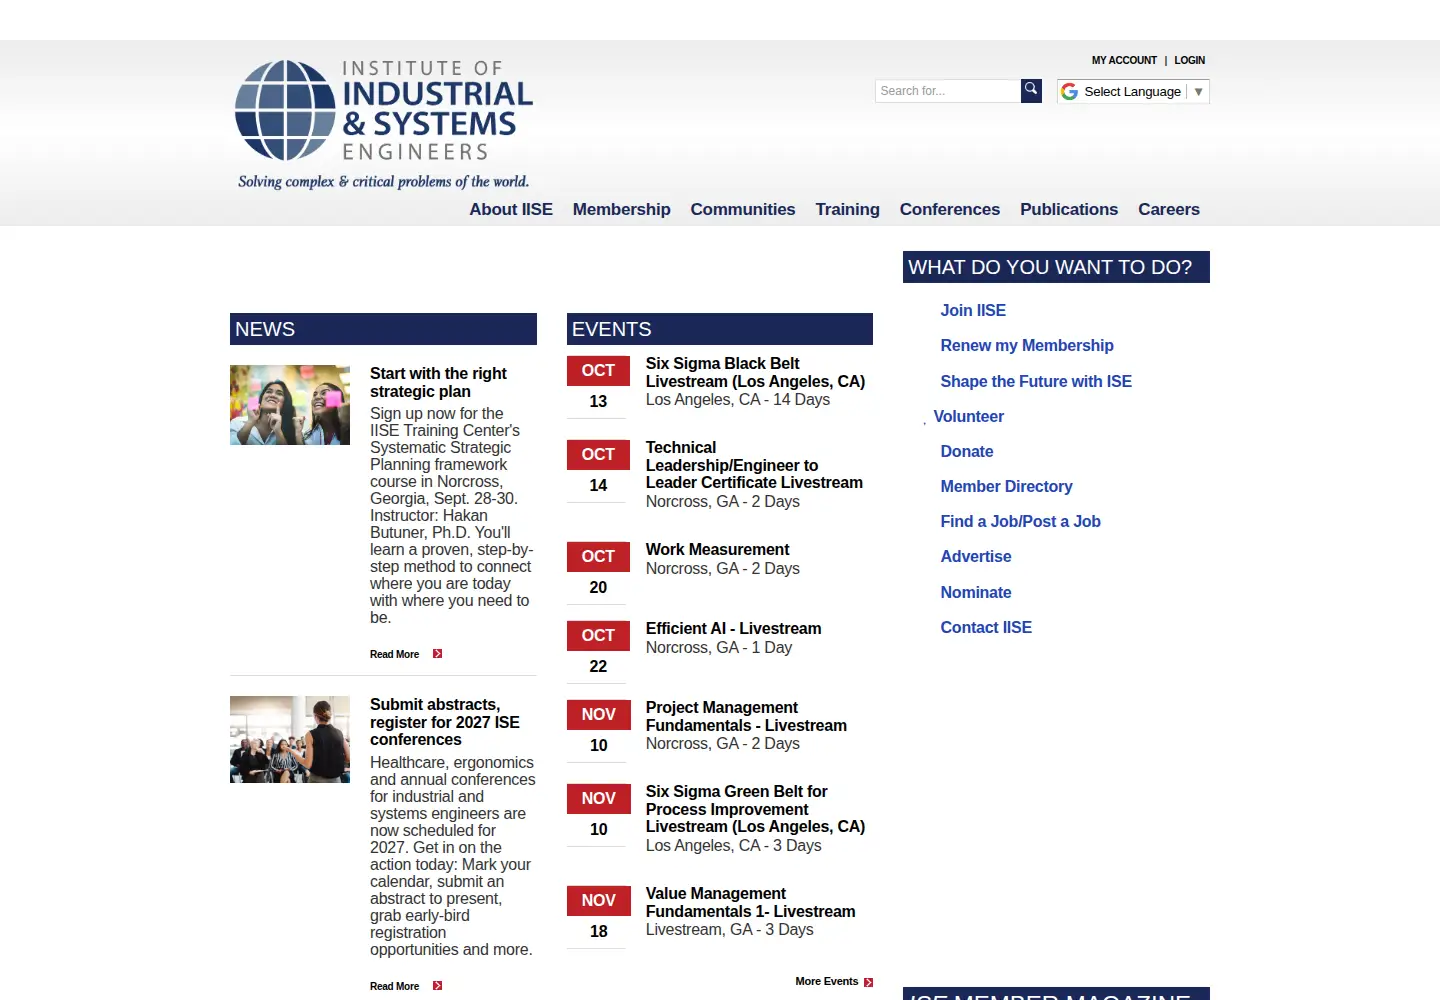
Task: Open 'Start with the right strategic plan' headline
Action: pyautogui.click(x=438, y=382)
